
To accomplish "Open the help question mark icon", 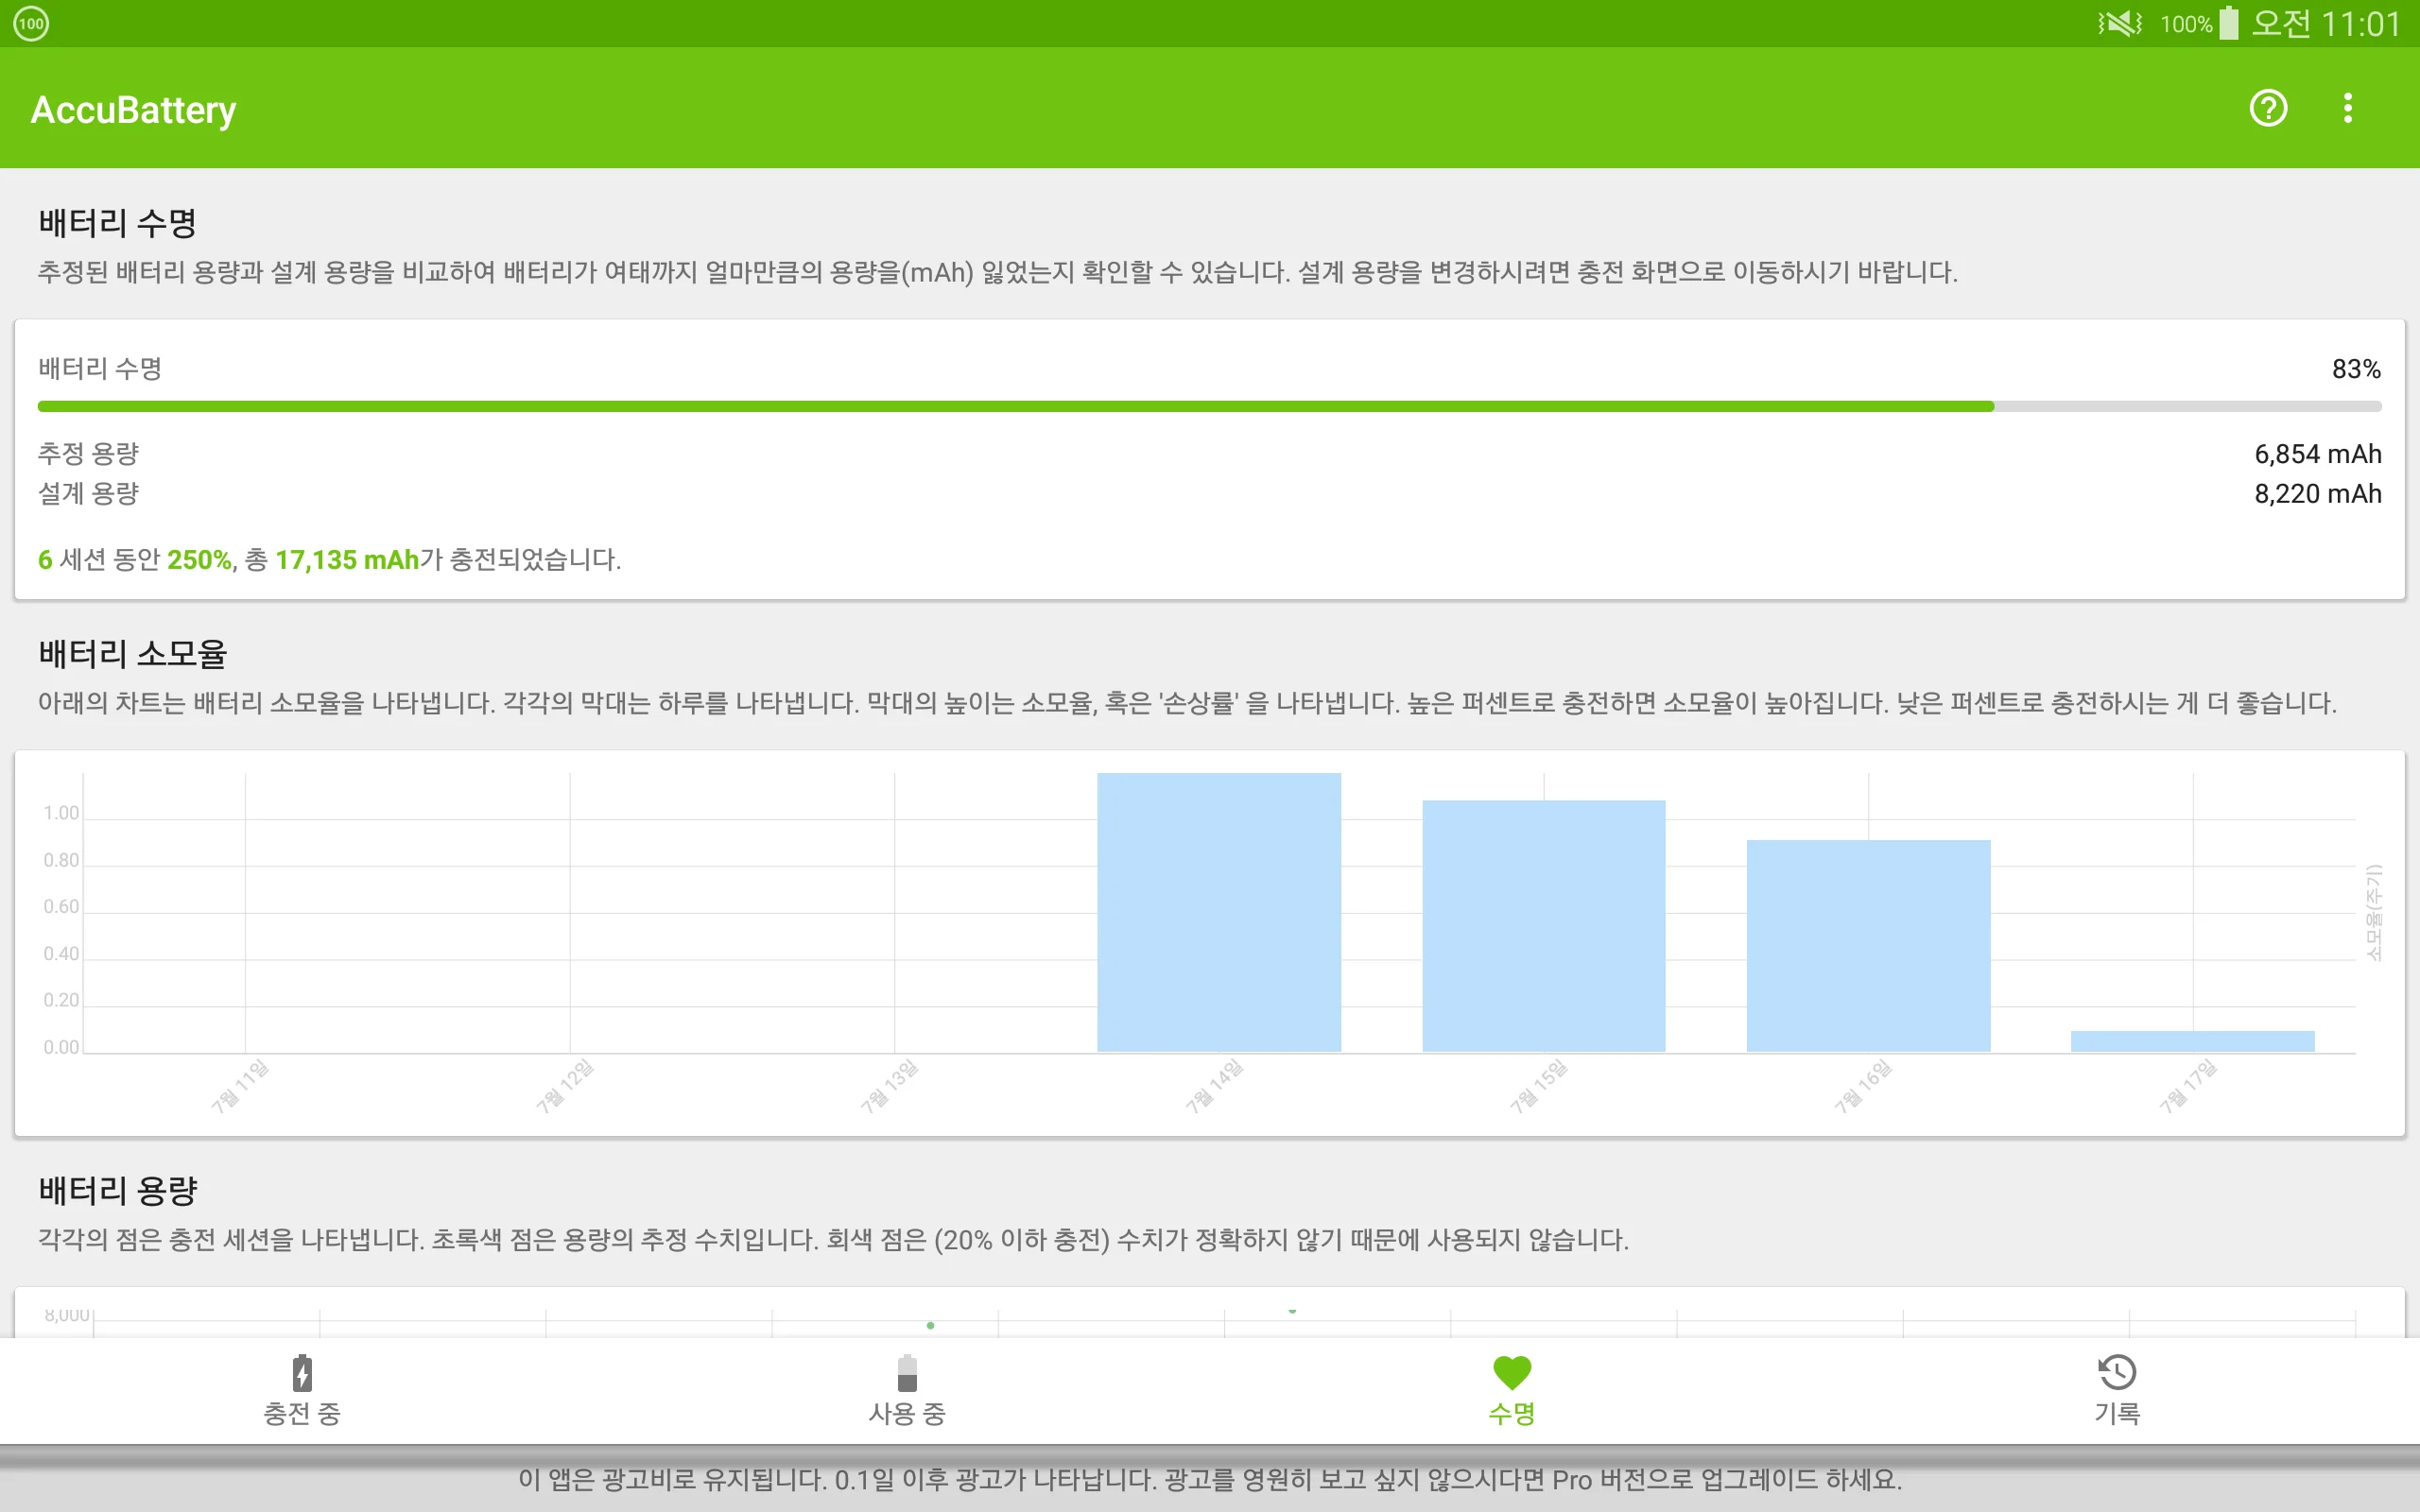I will (2268, 108).
